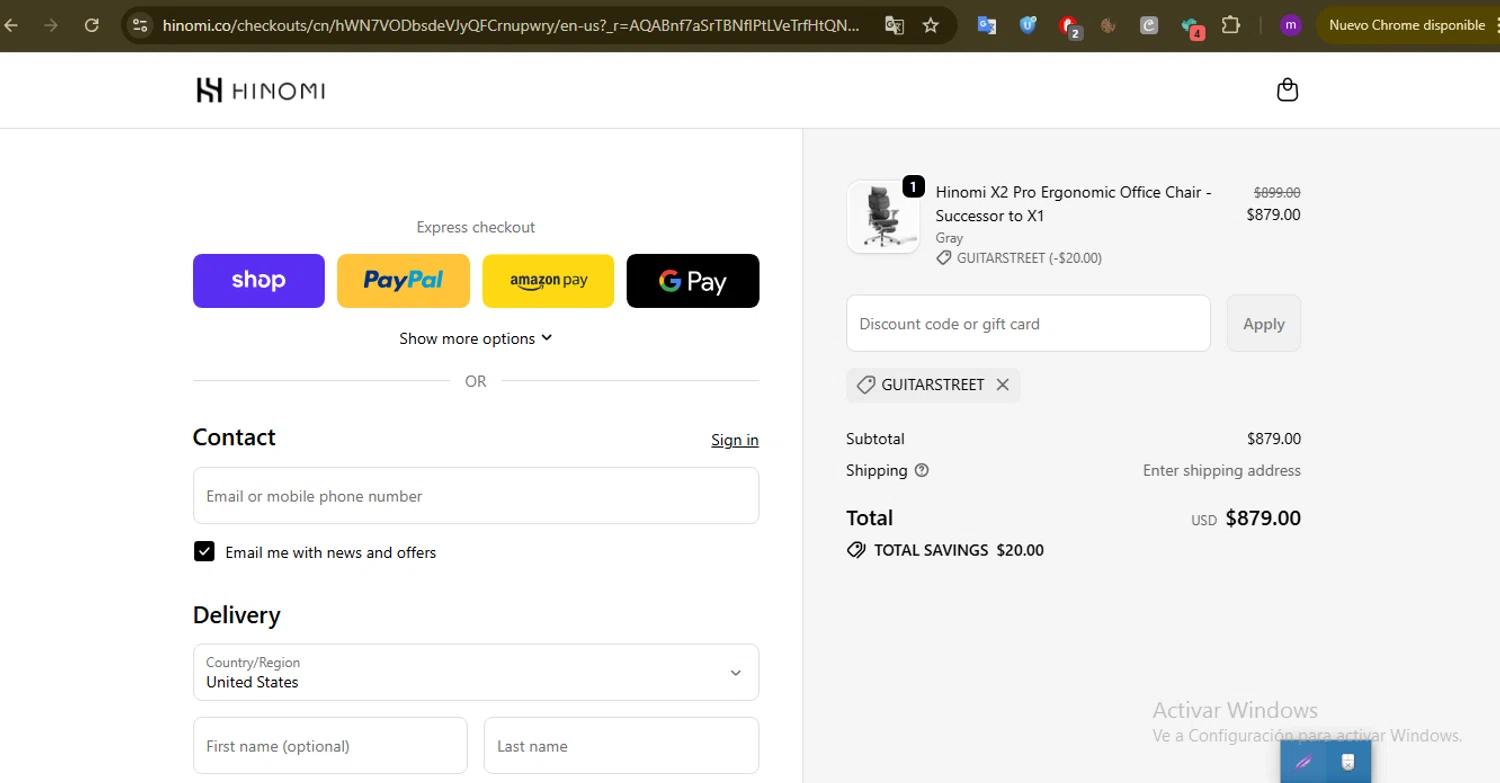Bookmark this page with star icon
The image size is (1500, 783).
coord(931,25)
